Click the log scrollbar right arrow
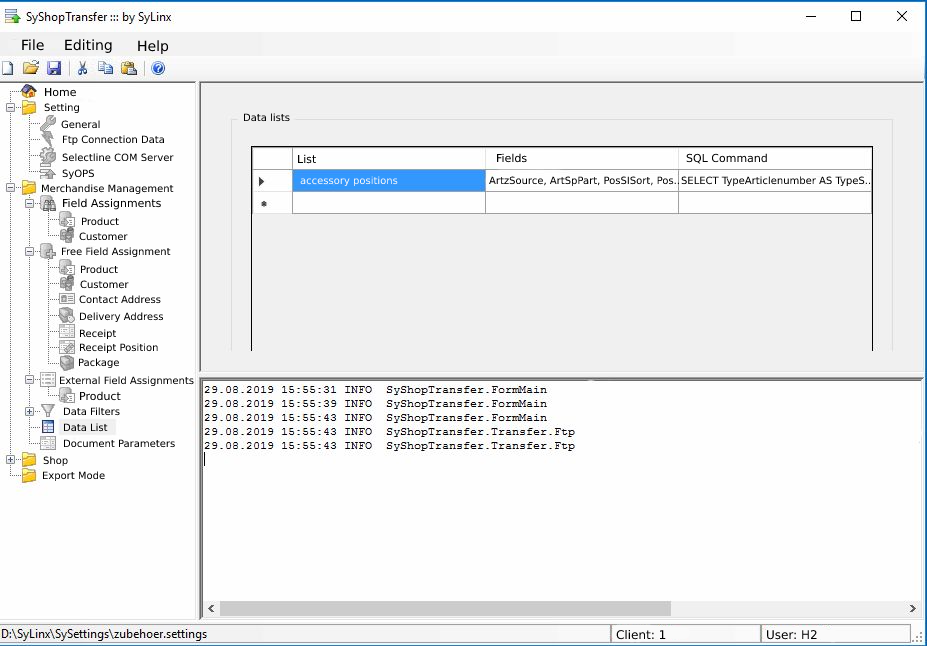The image size is (932, 646). pyautogui.click(x=912, y=609)
